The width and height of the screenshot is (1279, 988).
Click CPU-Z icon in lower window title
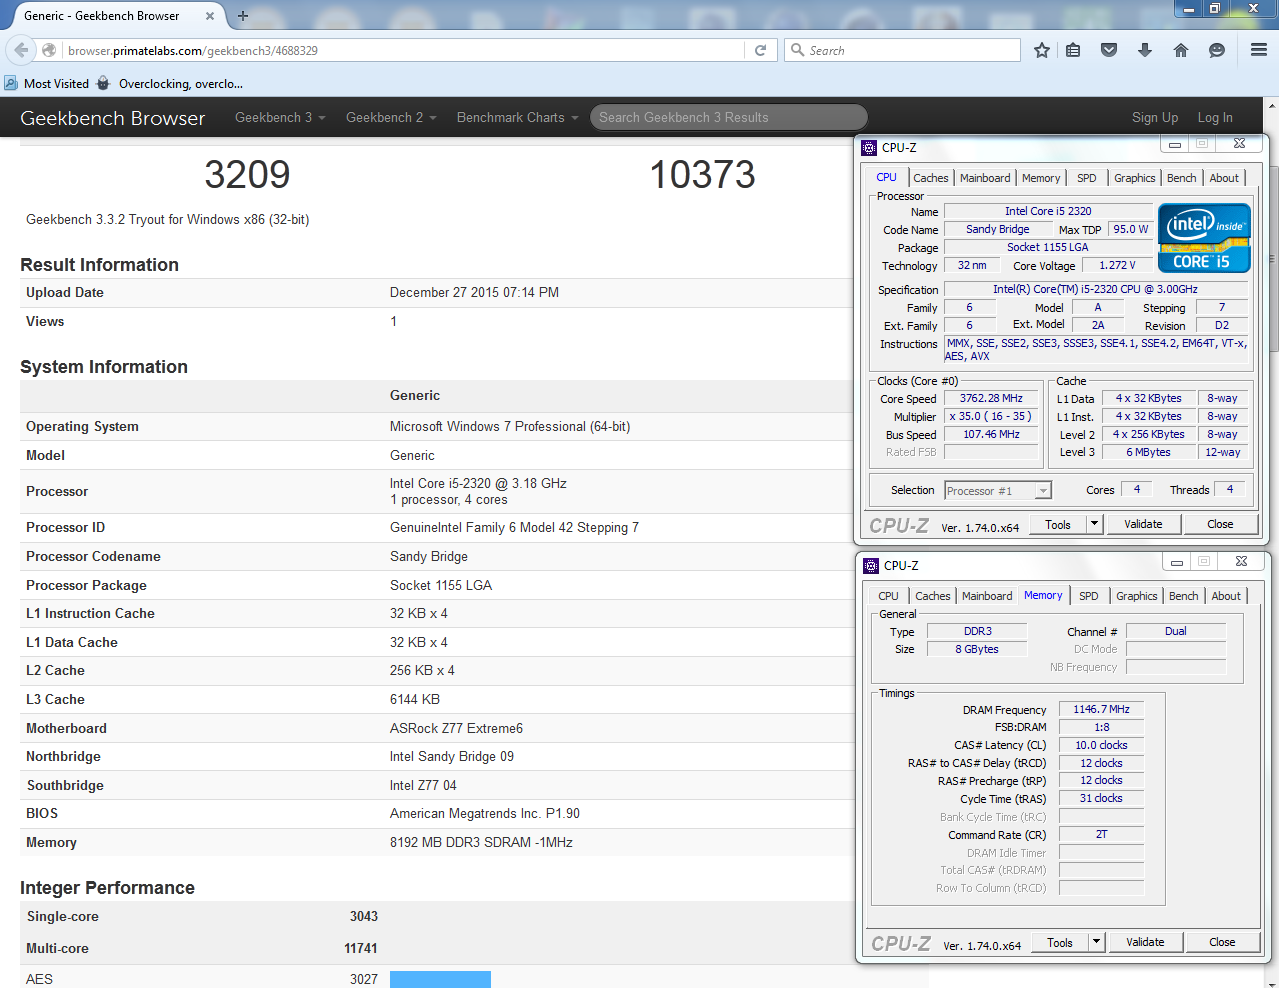871,565
